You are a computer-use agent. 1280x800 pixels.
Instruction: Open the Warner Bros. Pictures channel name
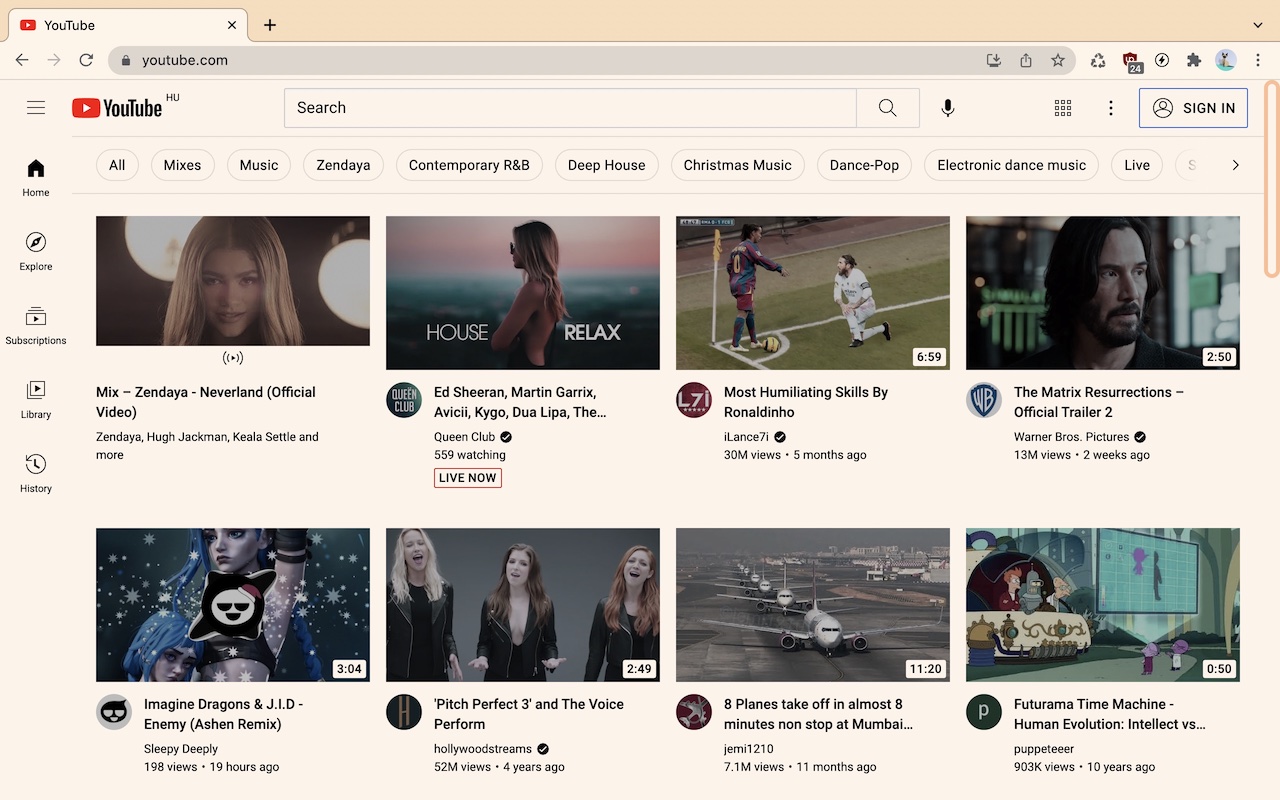(x=1071, y=437)
